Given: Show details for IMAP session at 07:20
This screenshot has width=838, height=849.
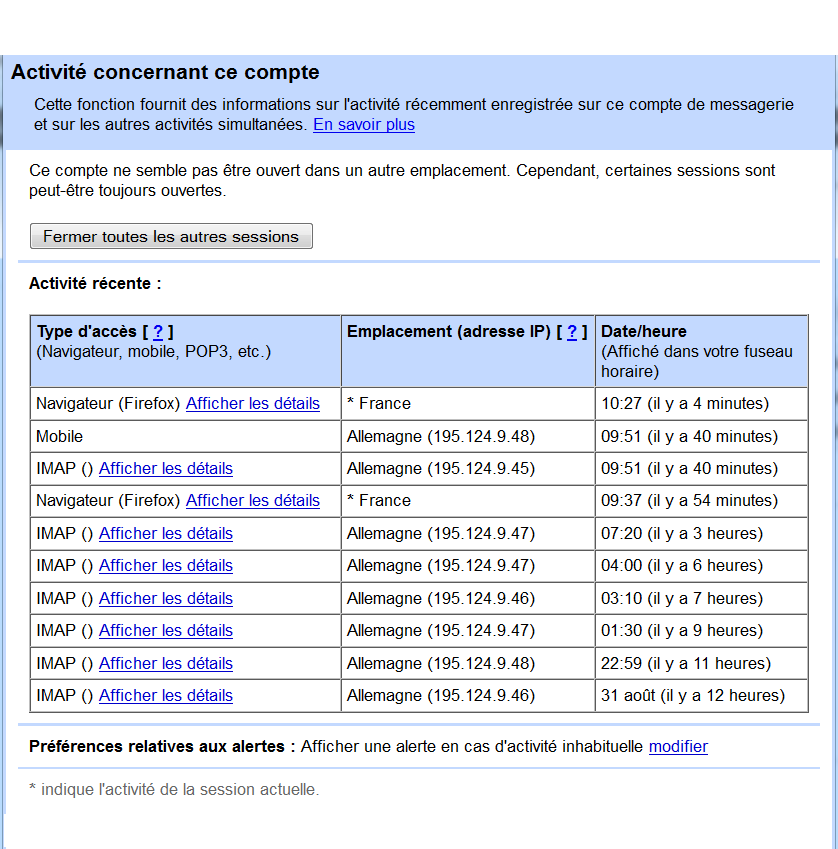Looking at the screenshot, I should click(x=166, y=533).
